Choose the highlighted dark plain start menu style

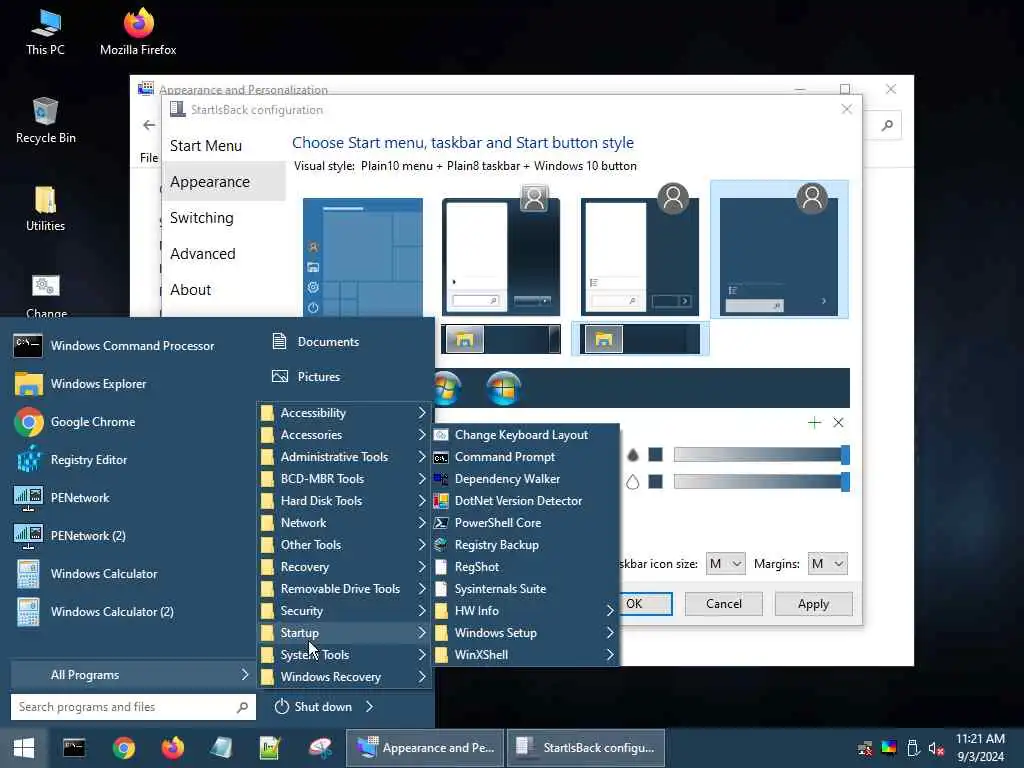pyautogui.click(x=779, y=249)
